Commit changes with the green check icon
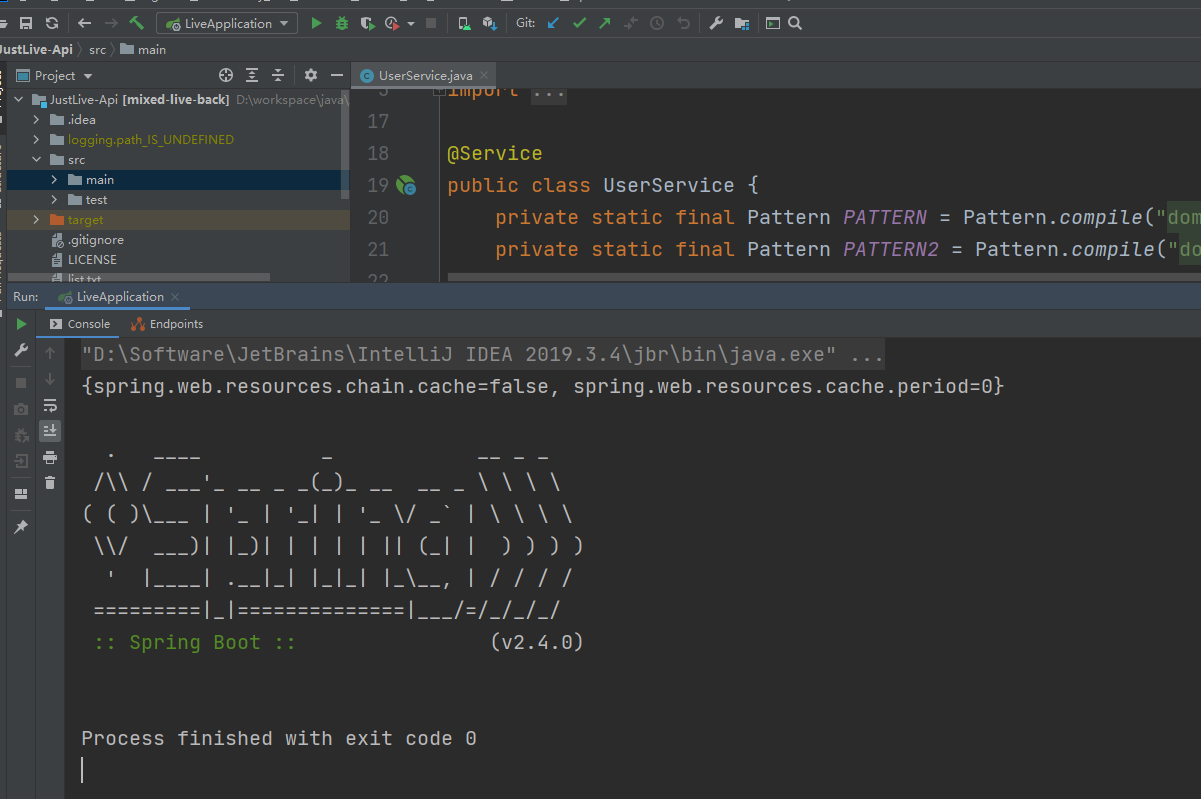Viewport: 1201px width, 799px height. click(579, 23)
